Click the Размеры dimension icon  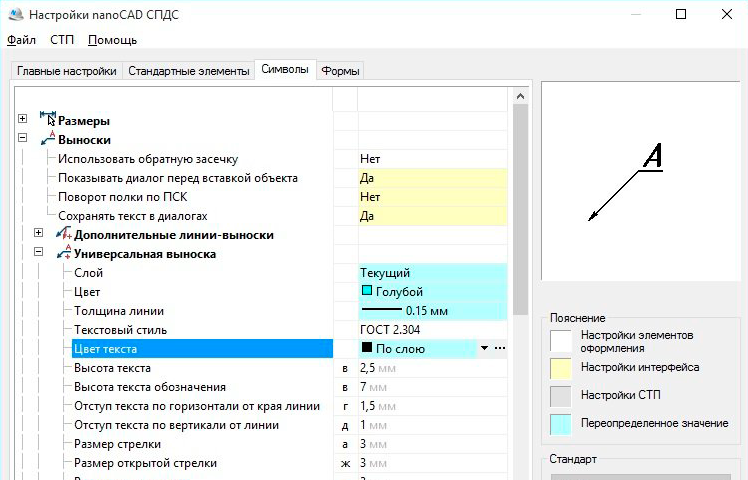pos(48,118)
